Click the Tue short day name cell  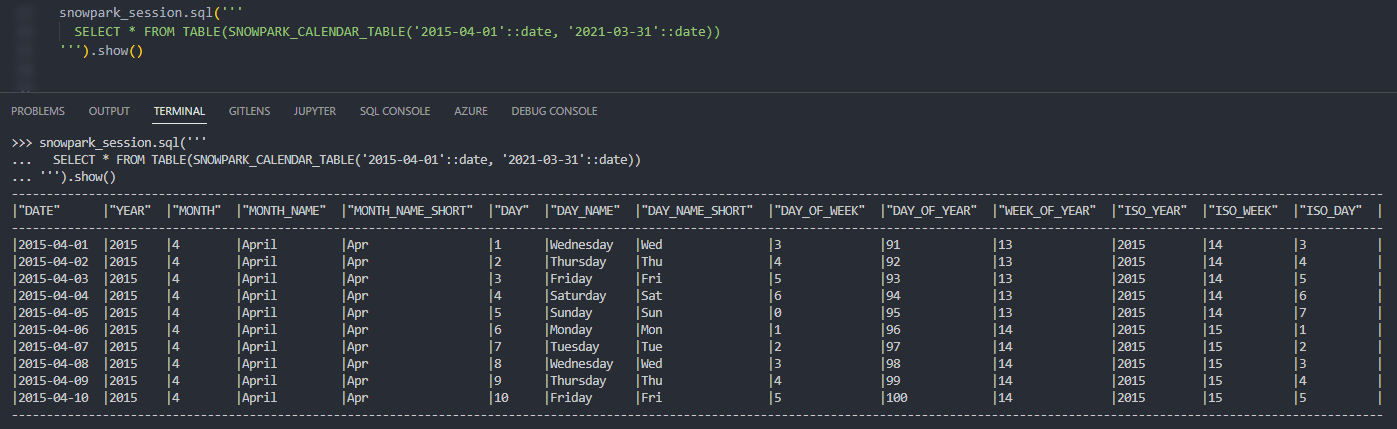tap(650, 346)
